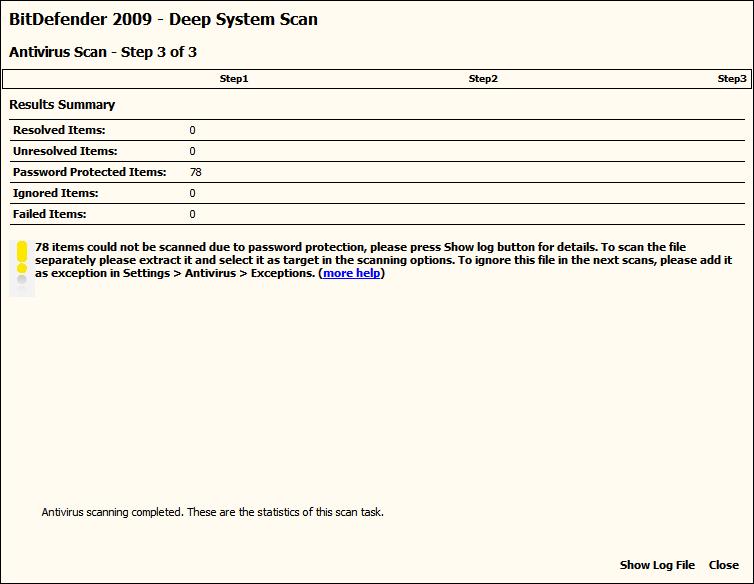Click the Password Protected Items label
754x584 pixels.
pyautogui.click(x=89, y=172)
